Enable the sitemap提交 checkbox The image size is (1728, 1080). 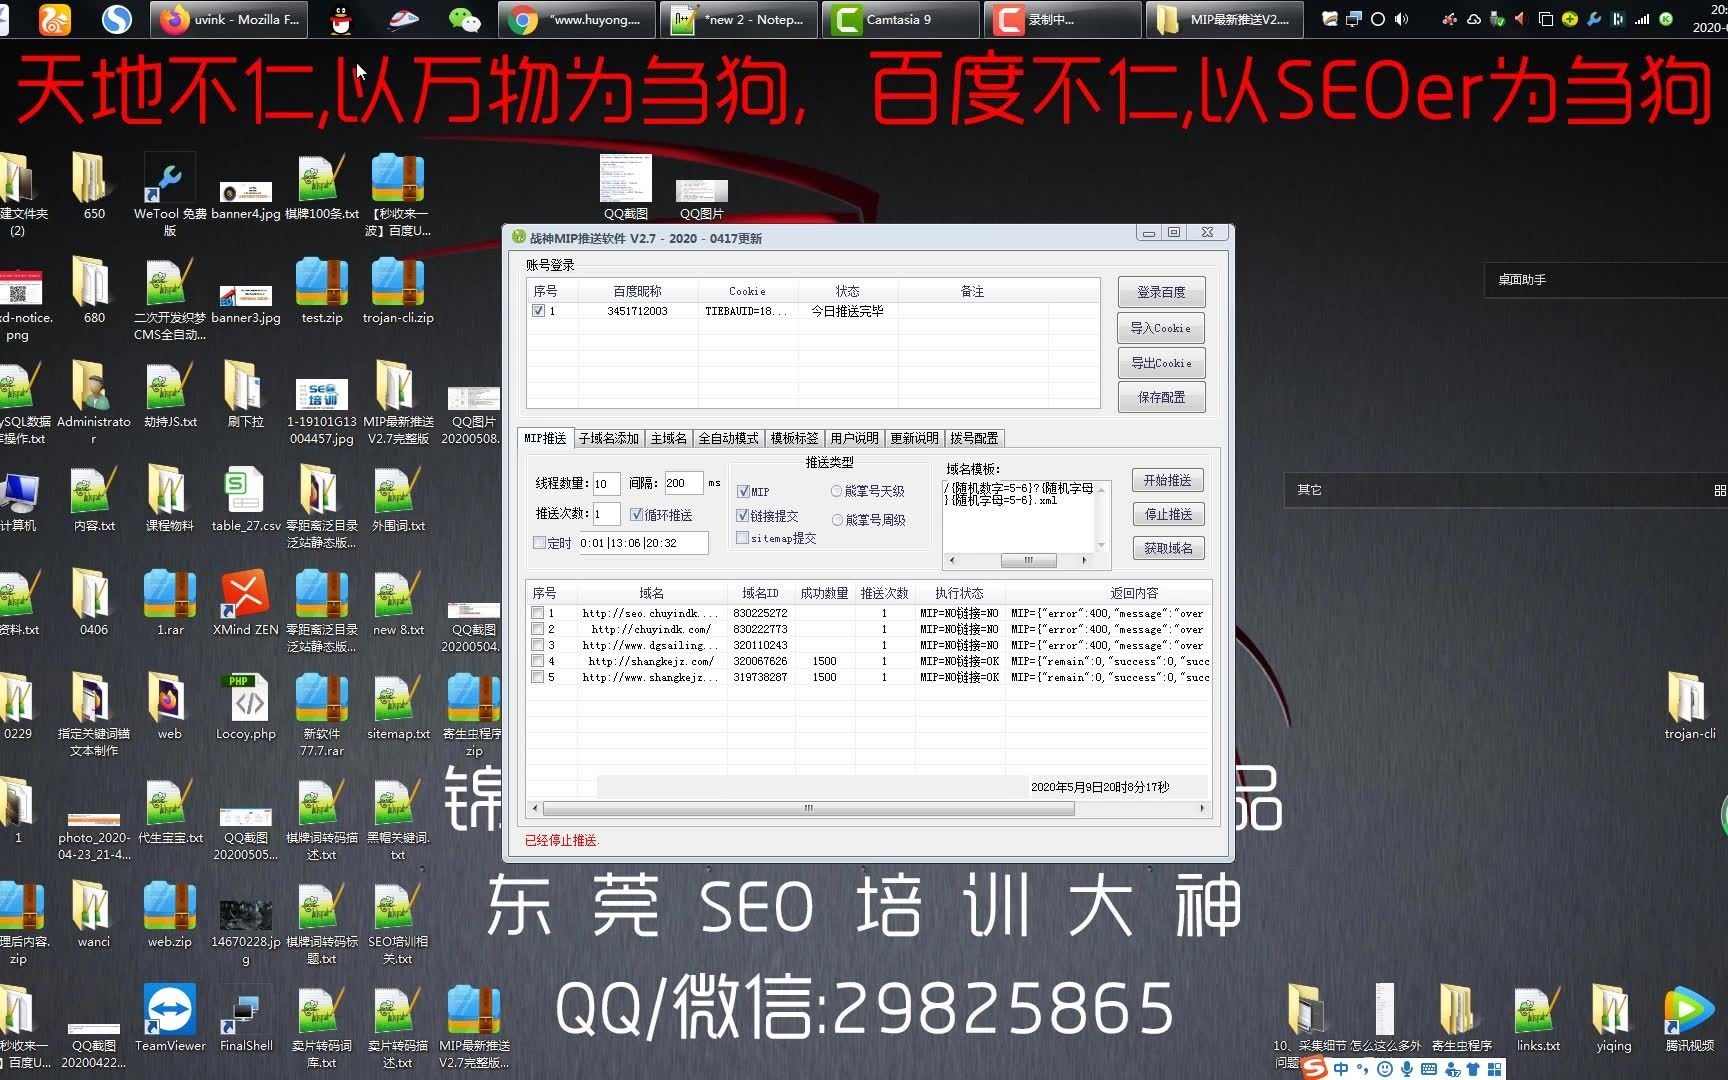click(x=743, y=538)
